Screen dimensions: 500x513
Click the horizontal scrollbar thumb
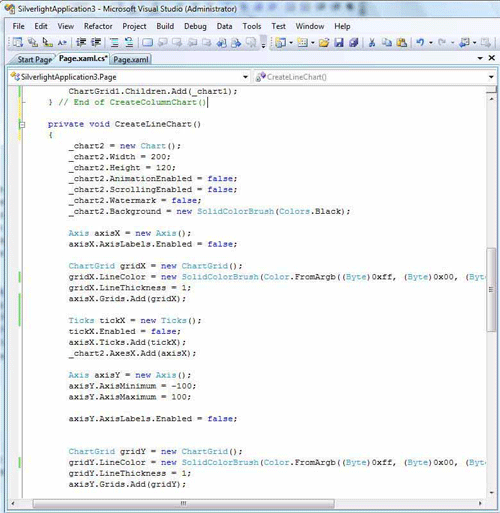click(183, 503)
